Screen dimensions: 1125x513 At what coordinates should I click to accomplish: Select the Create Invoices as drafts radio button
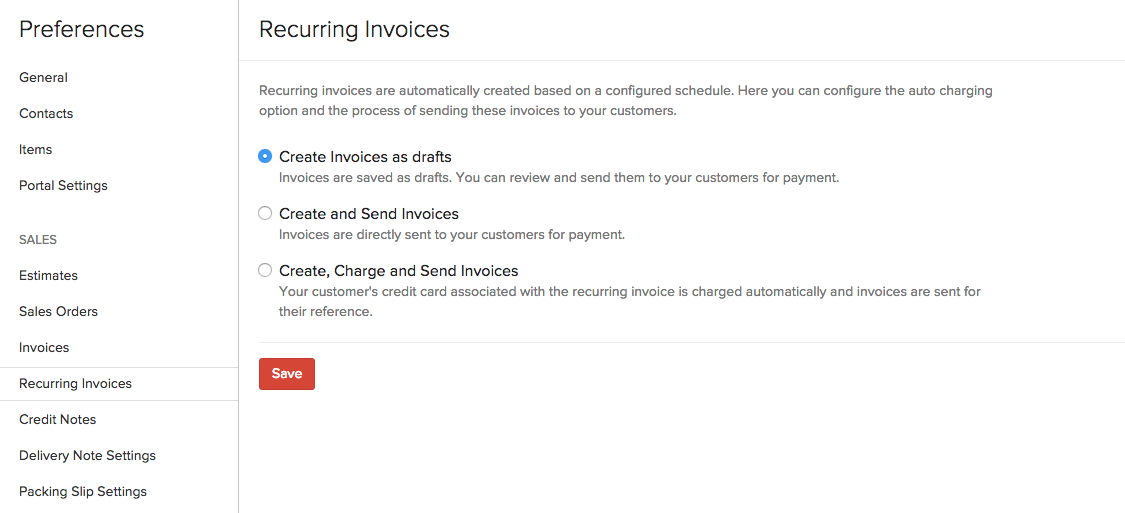[265, 156]
